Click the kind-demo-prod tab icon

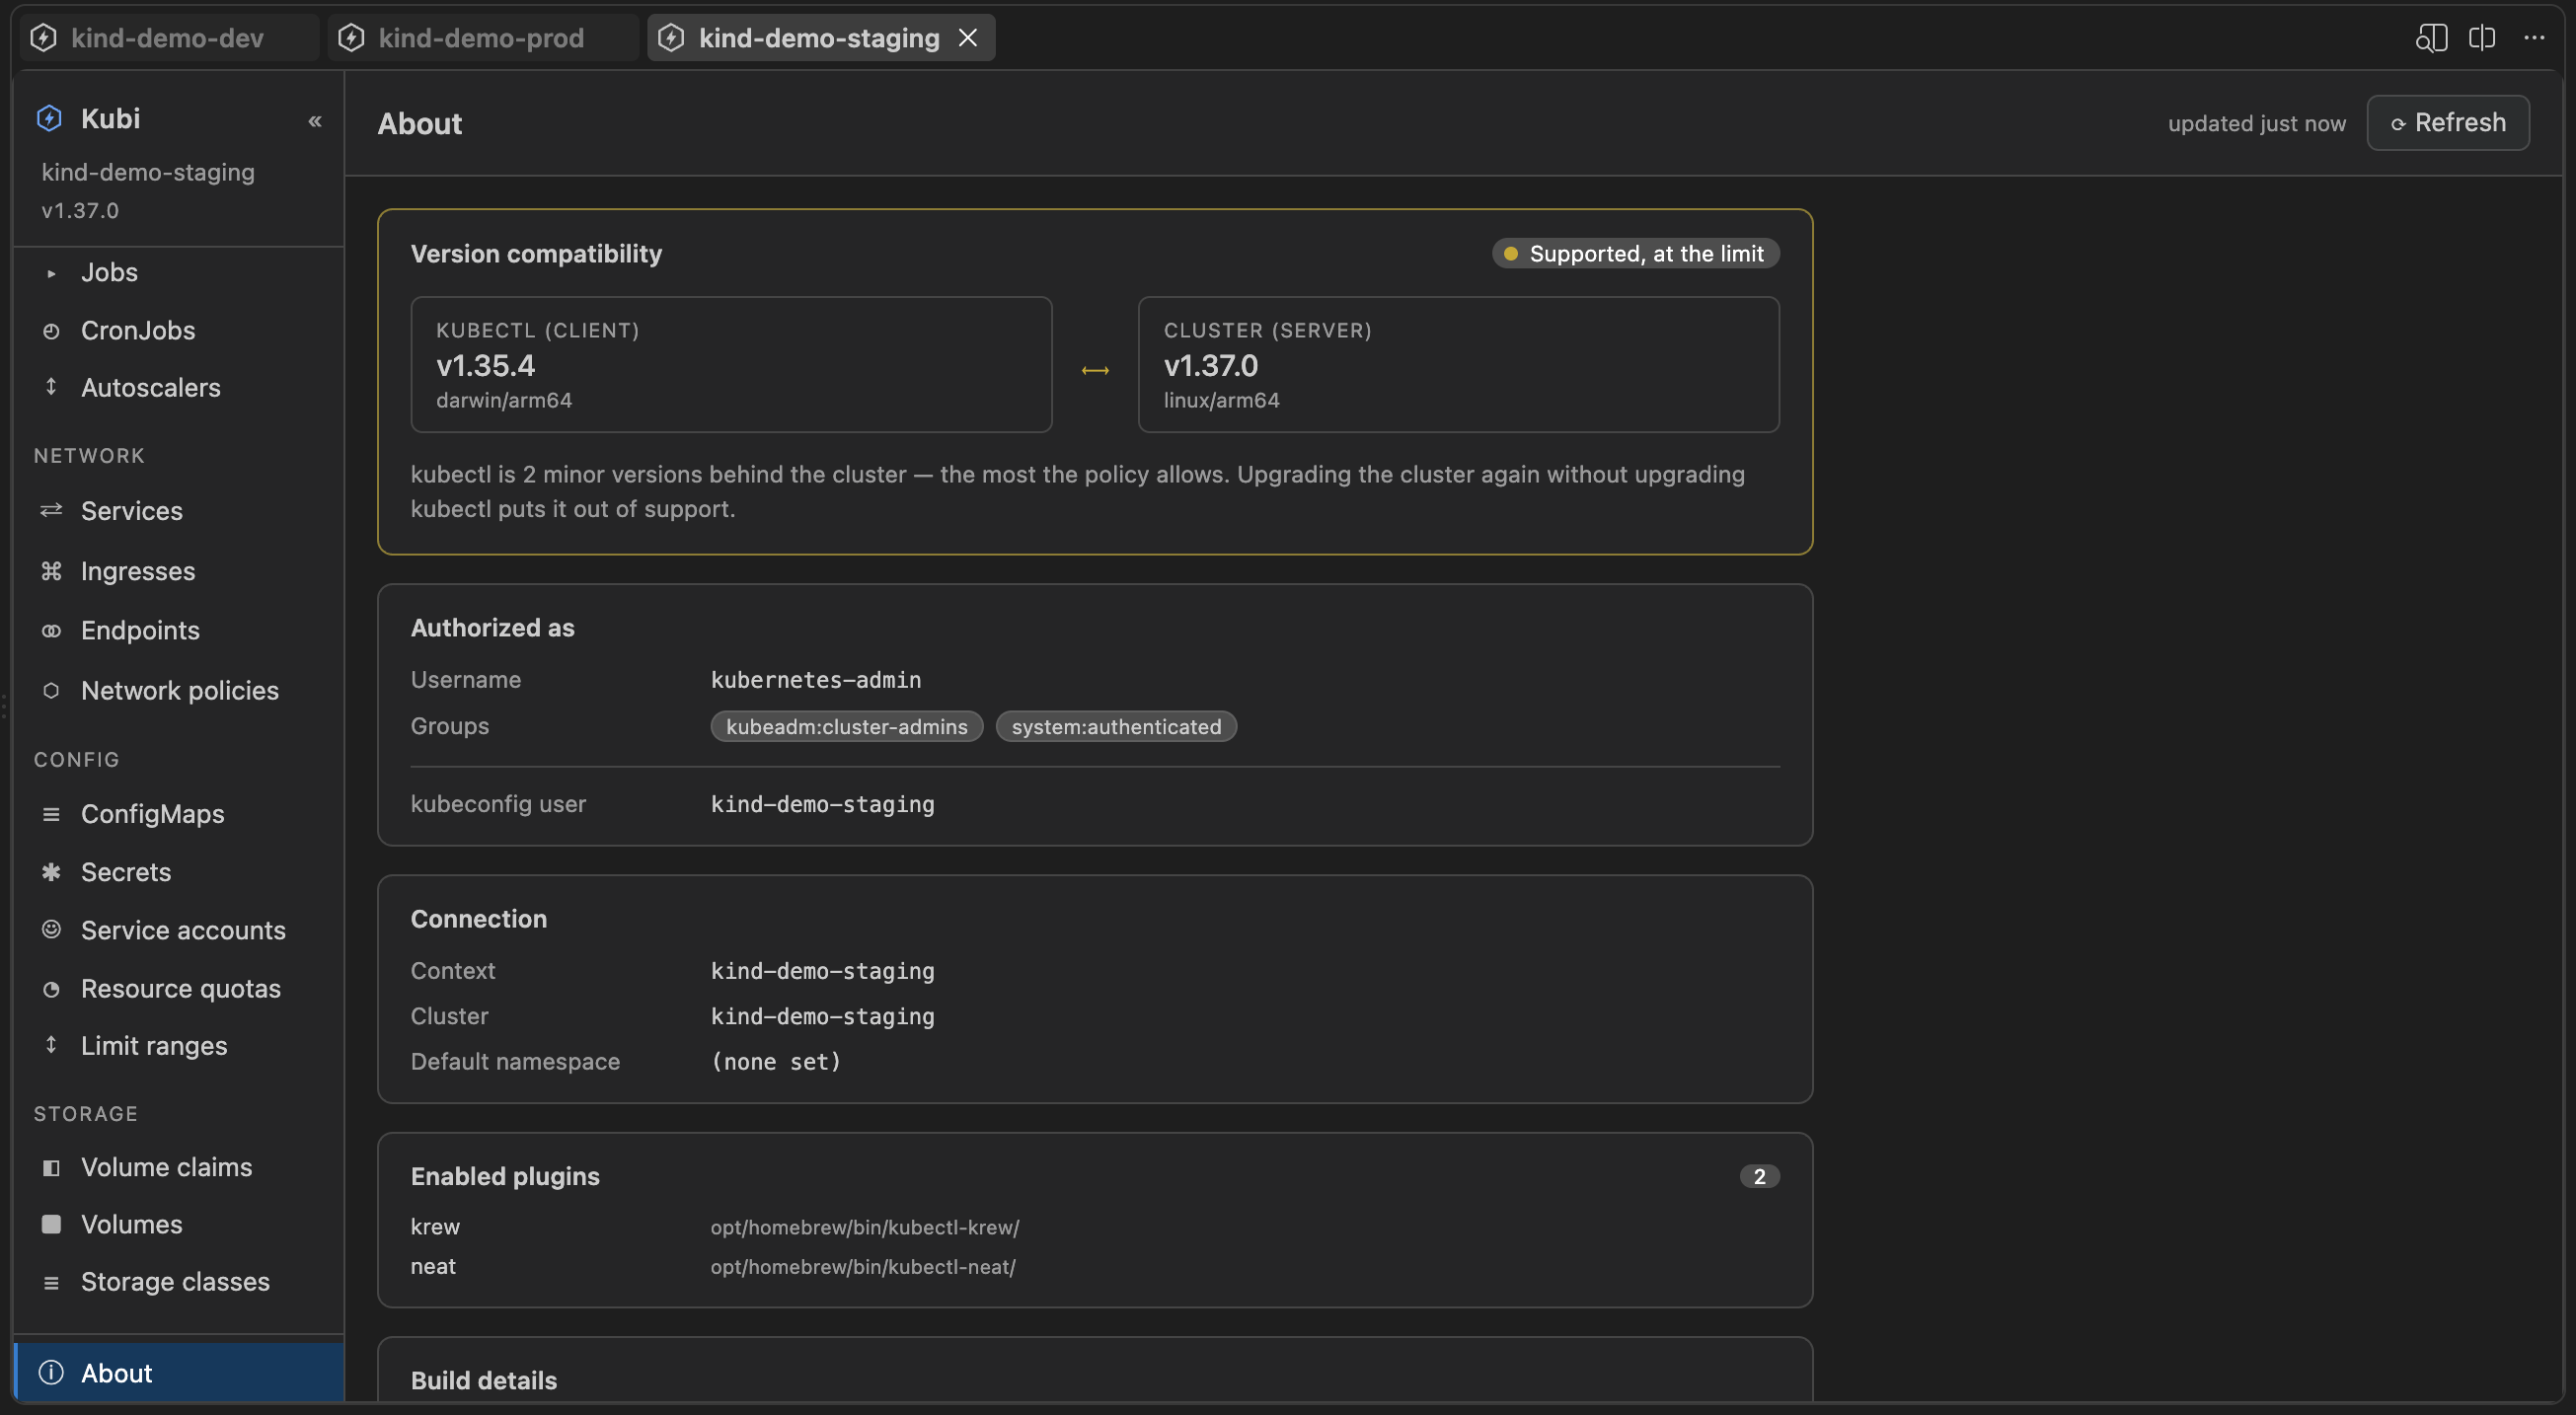(351, 38)
